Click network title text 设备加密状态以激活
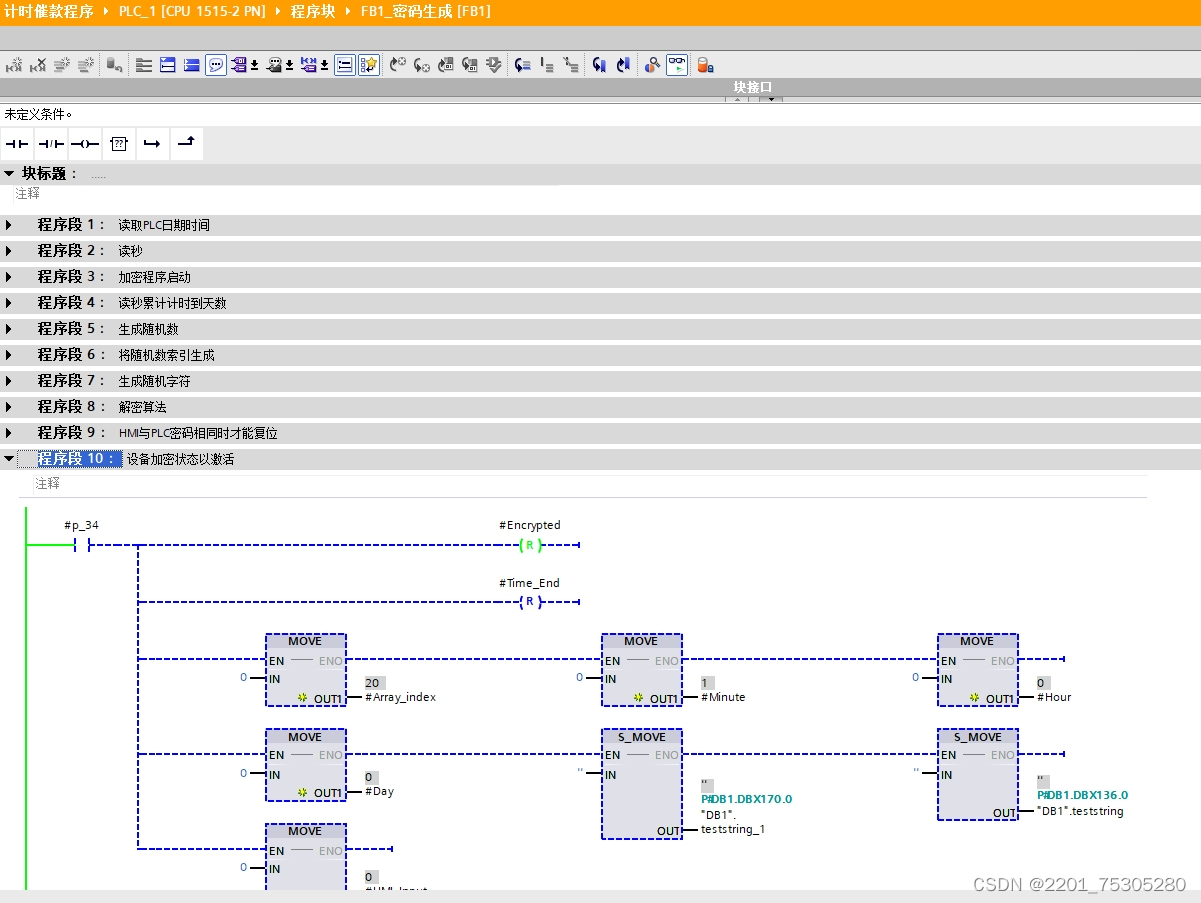 point(180,459)
